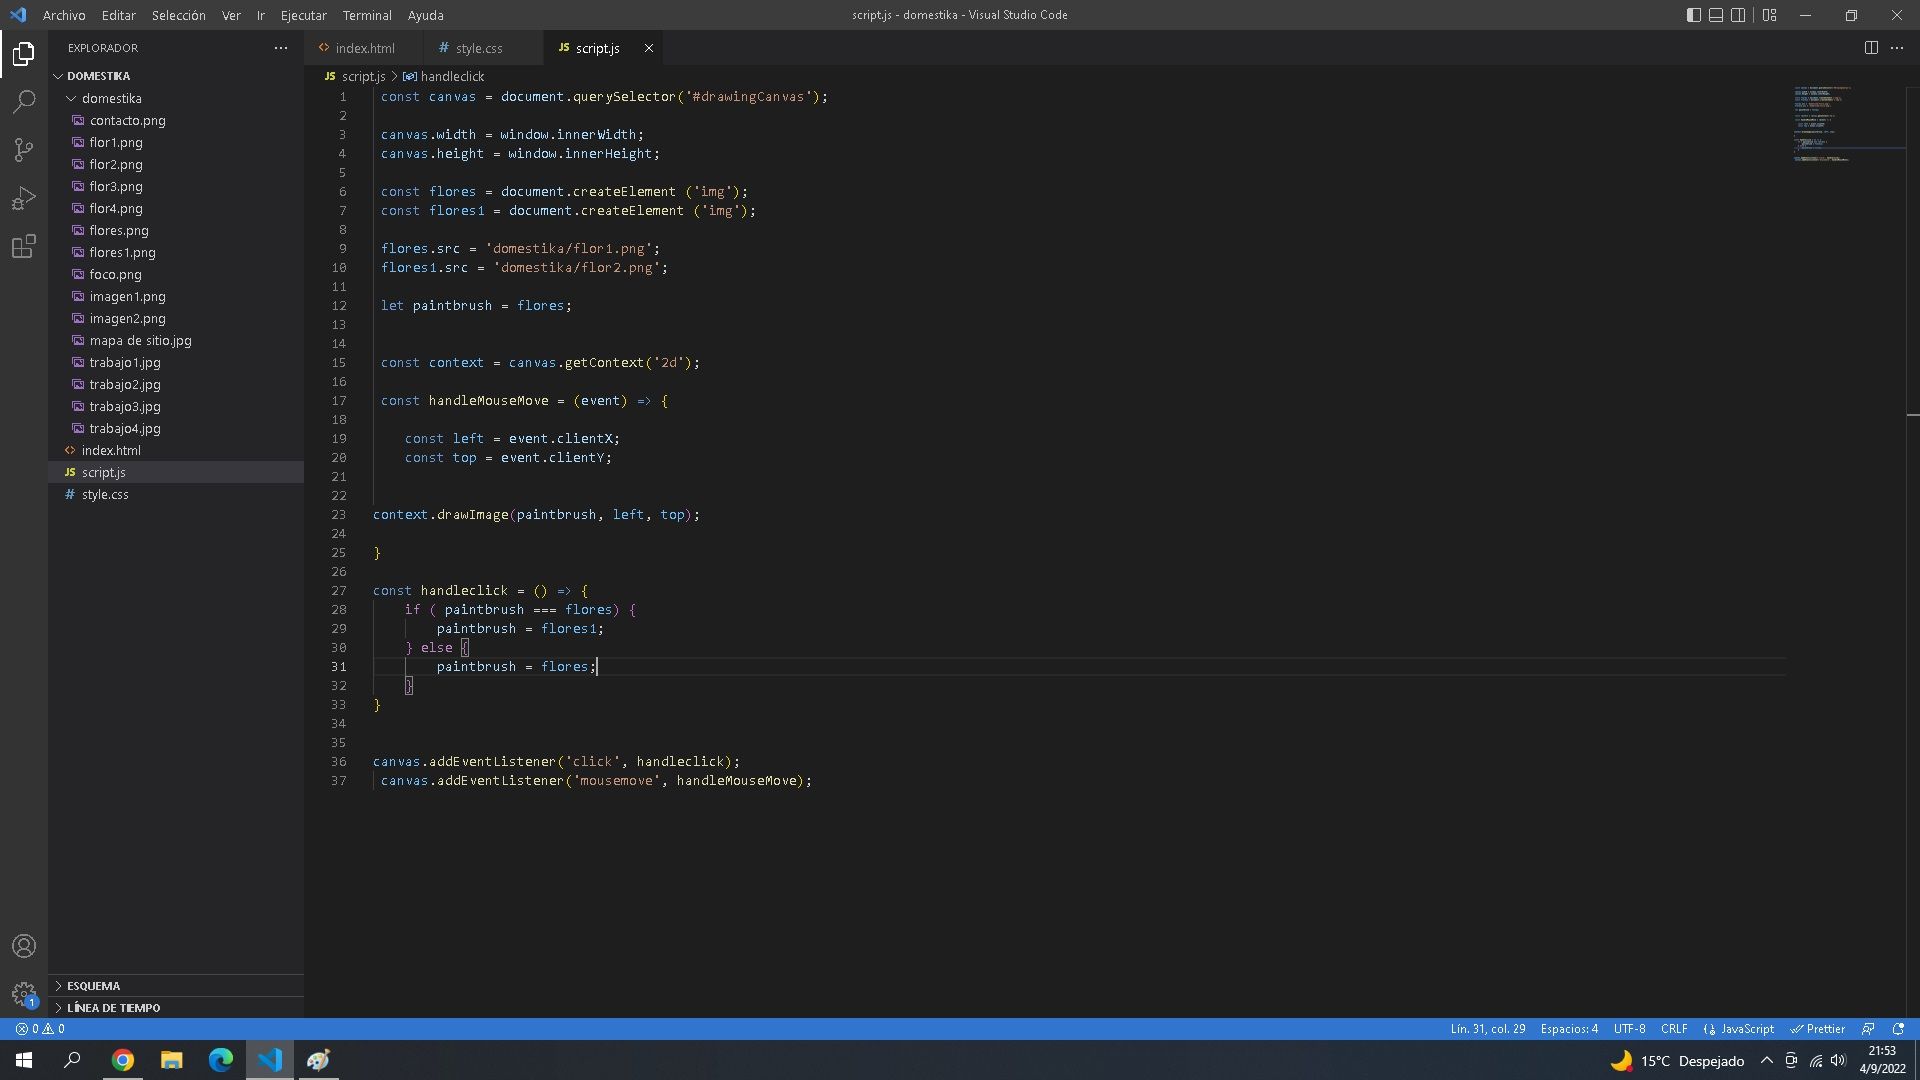Screen dimensions: 1920x1080
Task: Change end of line sequence CRLF
Action: coord(1674,1029)
